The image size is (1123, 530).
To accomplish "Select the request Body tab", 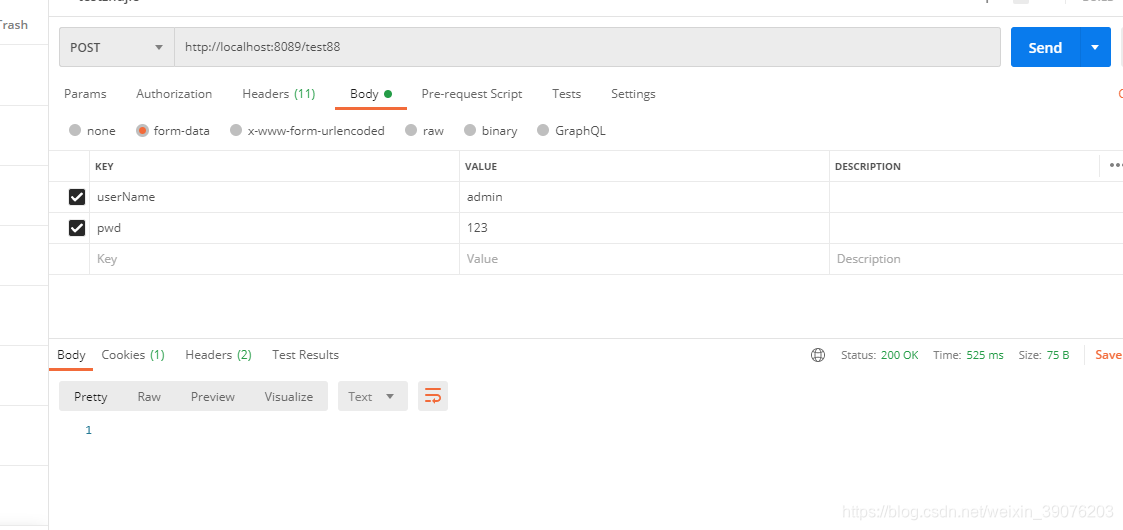I will 370,94.
